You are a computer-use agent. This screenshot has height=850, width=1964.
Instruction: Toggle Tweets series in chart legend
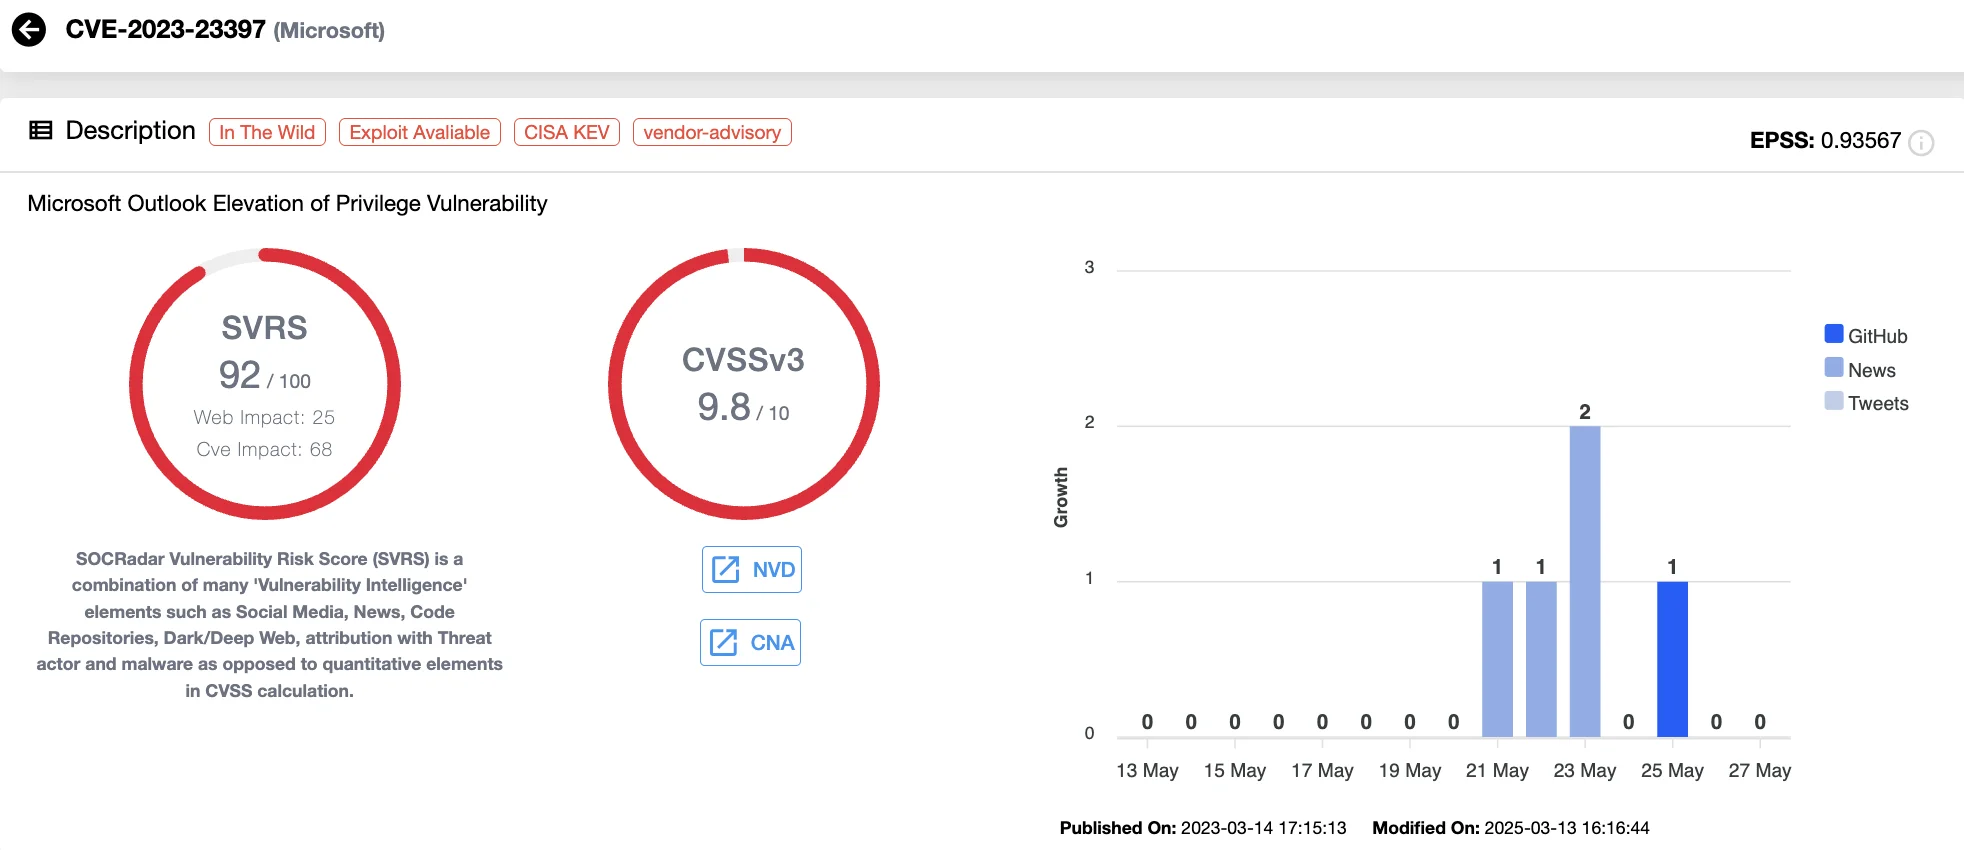[1866, 403]
